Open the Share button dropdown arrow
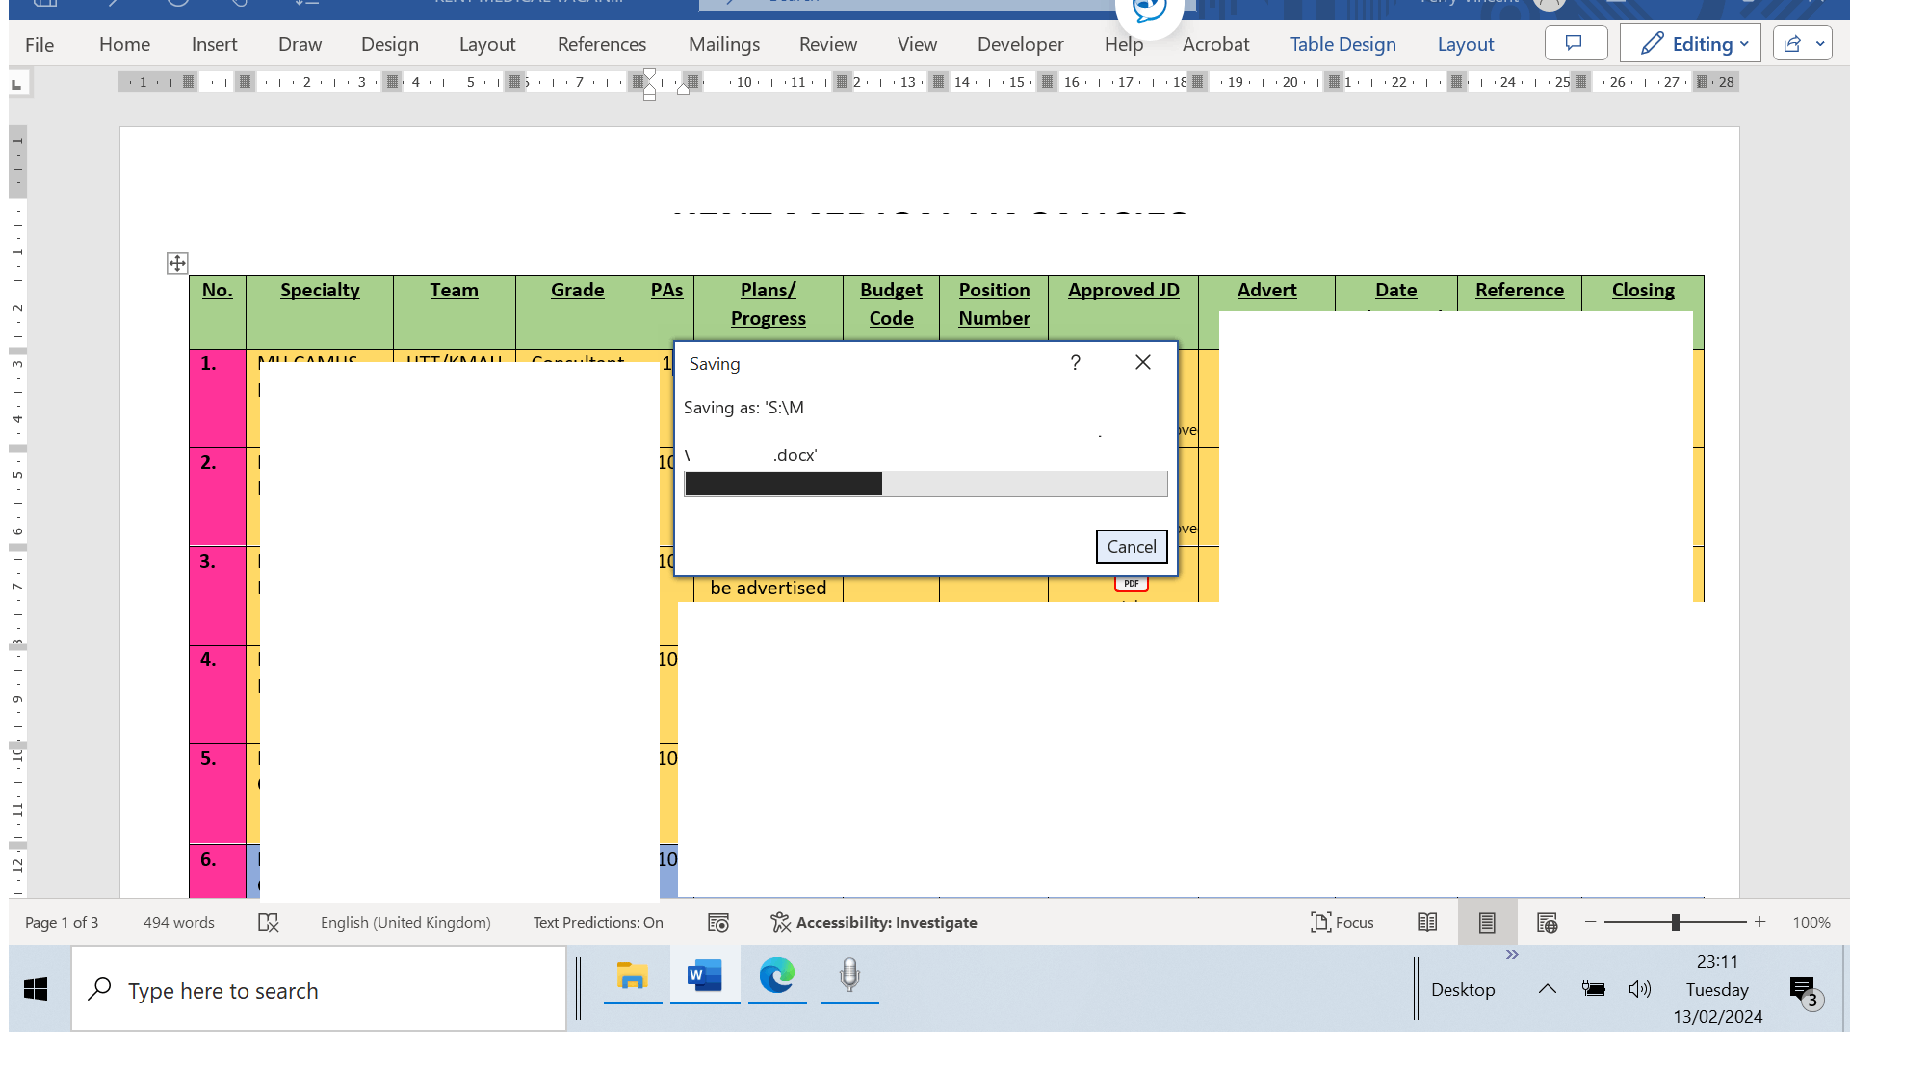1920x1080 pixels. point(1820,43)
